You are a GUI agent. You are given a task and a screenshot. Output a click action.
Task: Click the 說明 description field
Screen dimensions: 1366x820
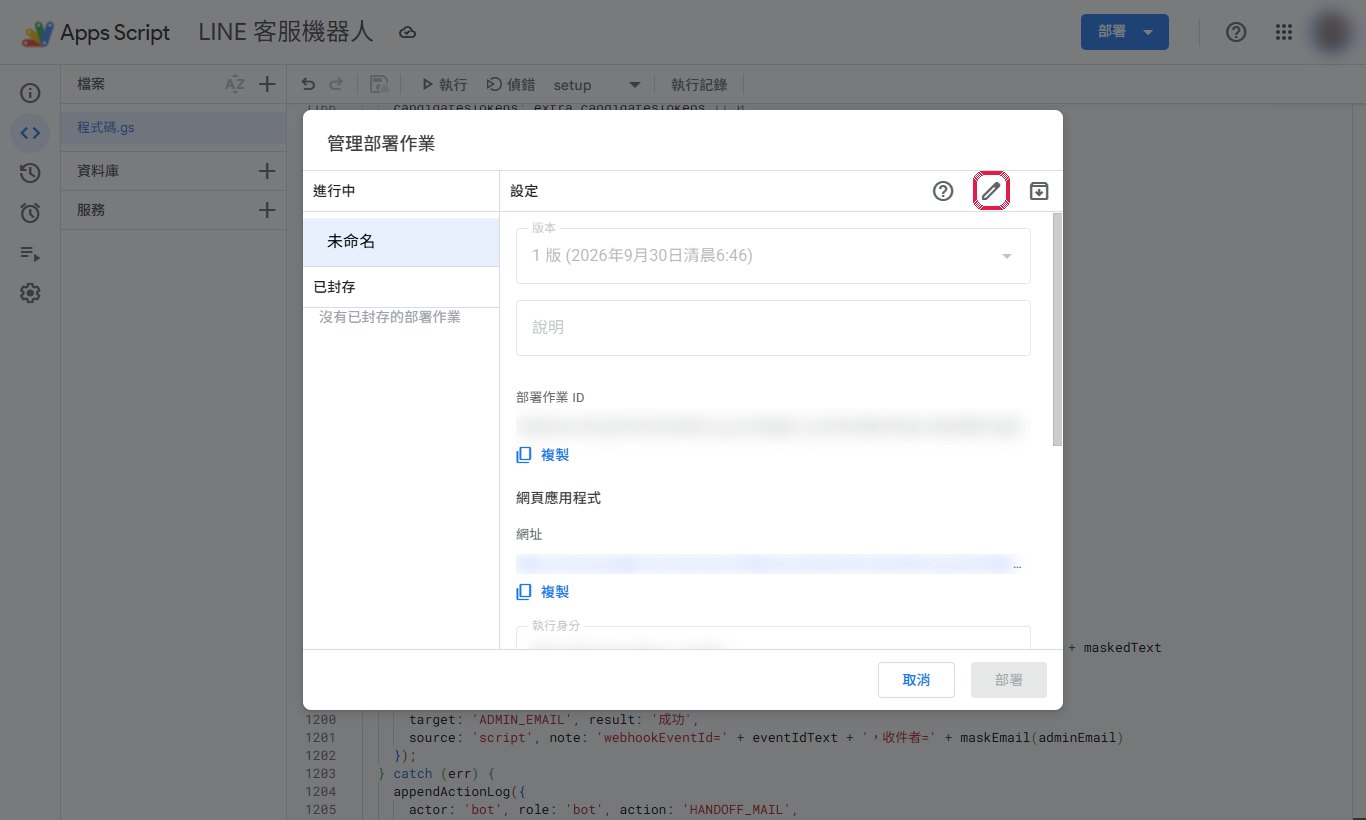[773, 328]
